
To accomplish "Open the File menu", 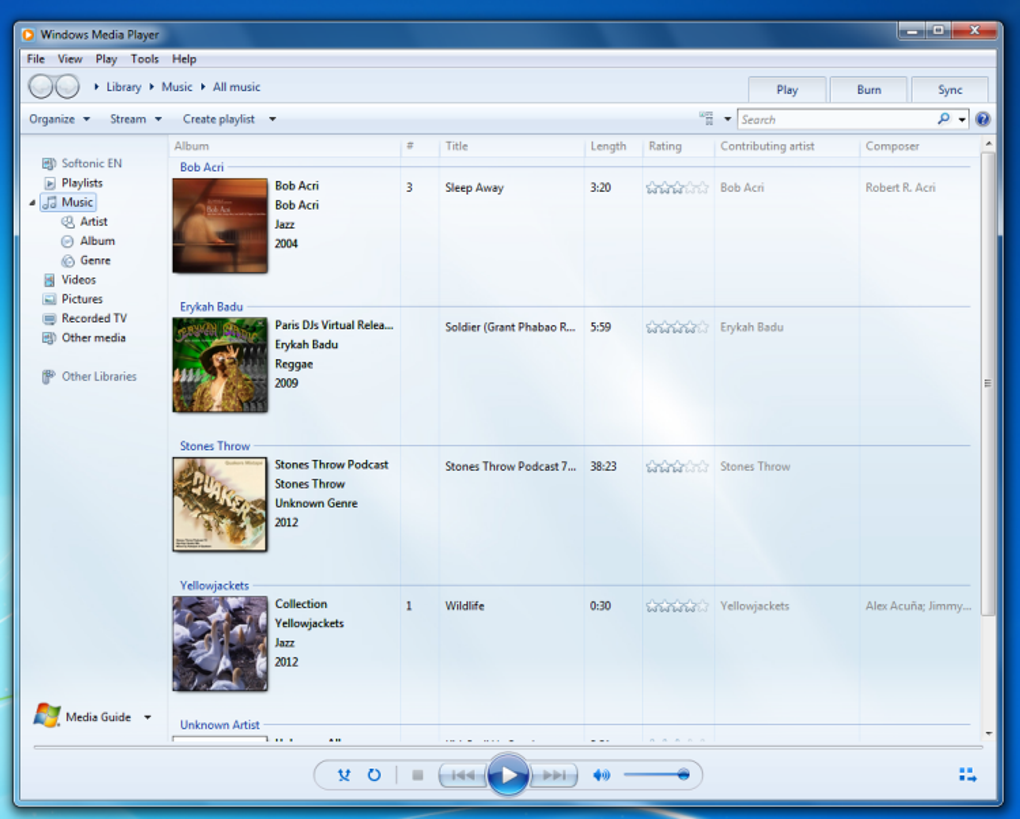I will 36,59.
